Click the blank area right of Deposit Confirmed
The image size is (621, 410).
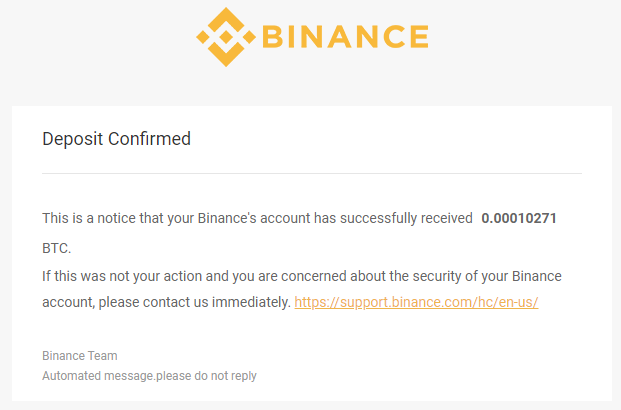click(x=400, y=139)
